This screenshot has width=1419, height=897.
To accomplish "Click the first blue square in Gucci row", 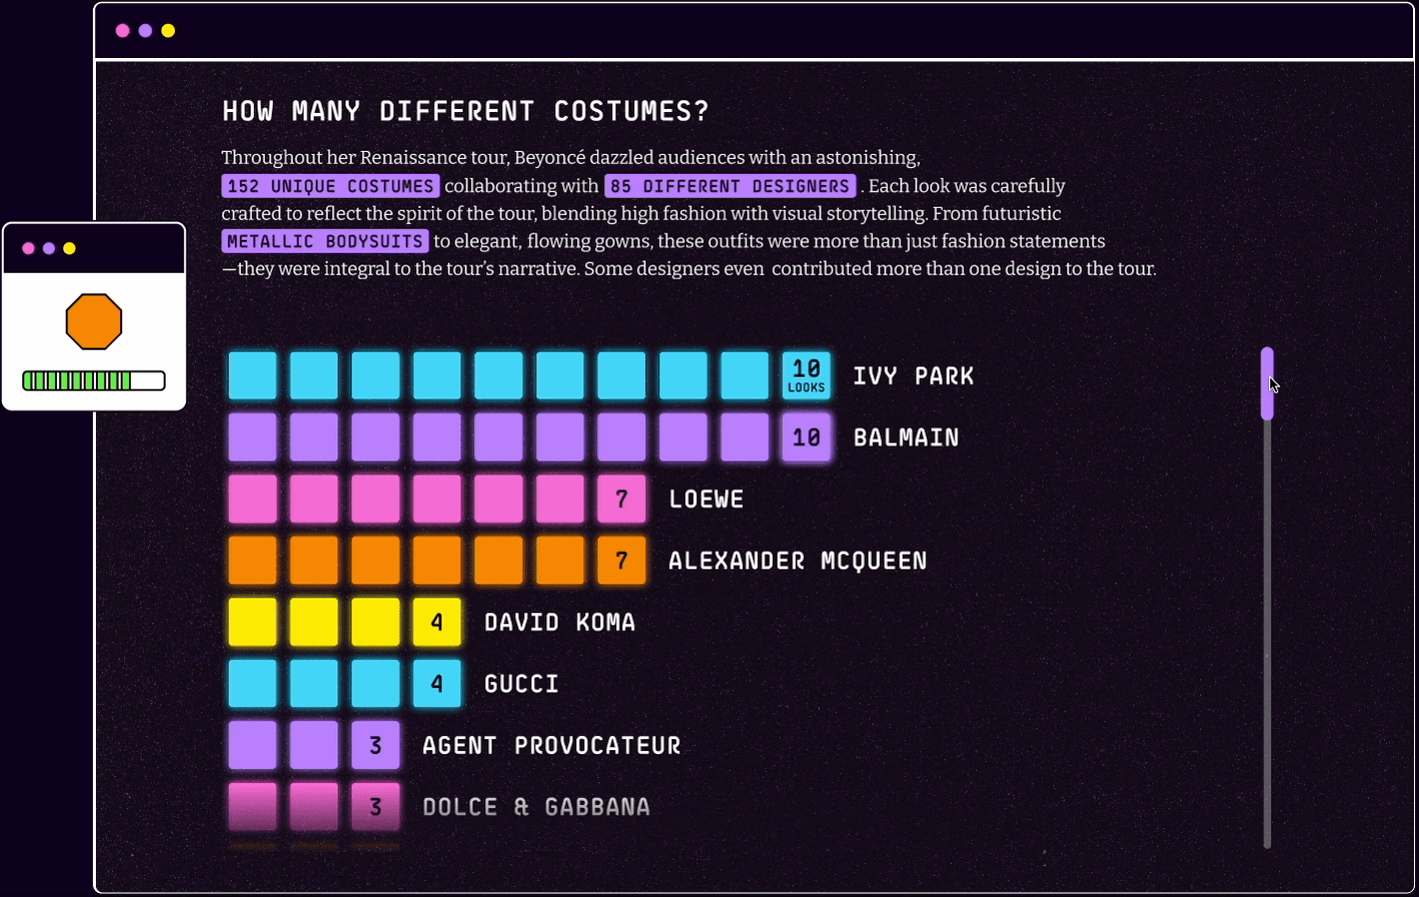I will 252,683.
